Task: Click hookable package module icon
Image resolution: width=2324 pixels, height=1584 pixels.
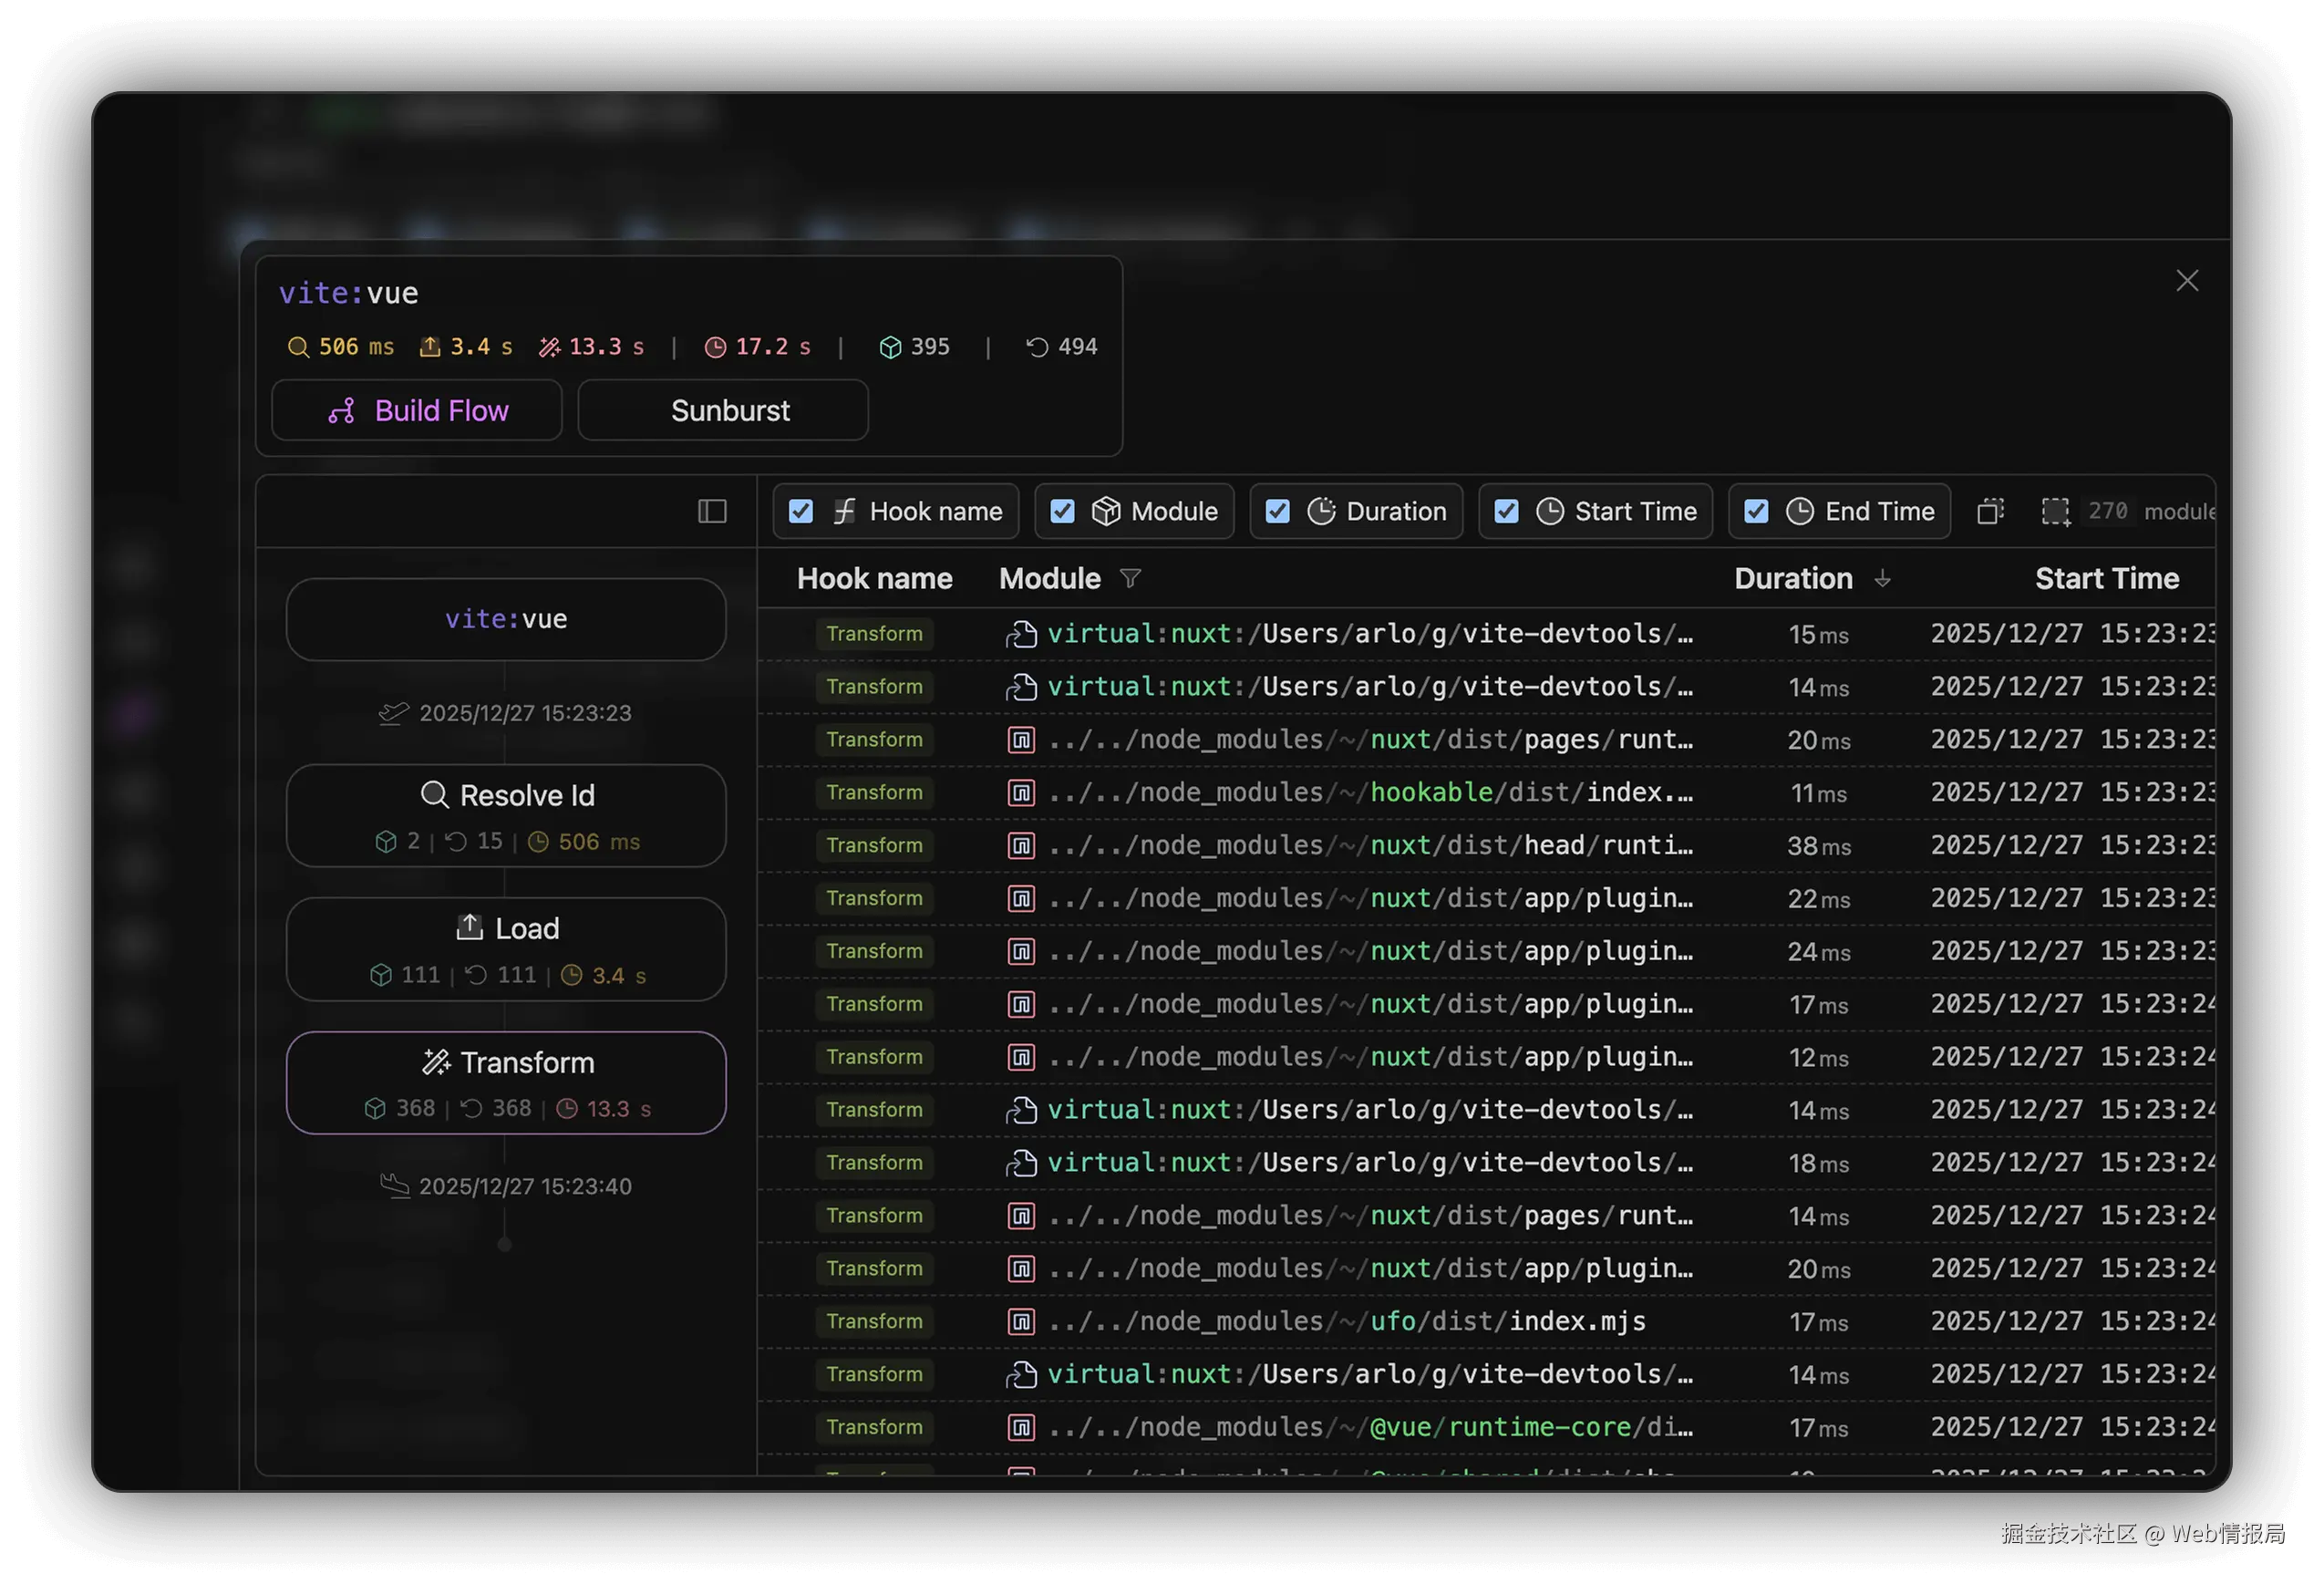Action: click(1020, 793)
